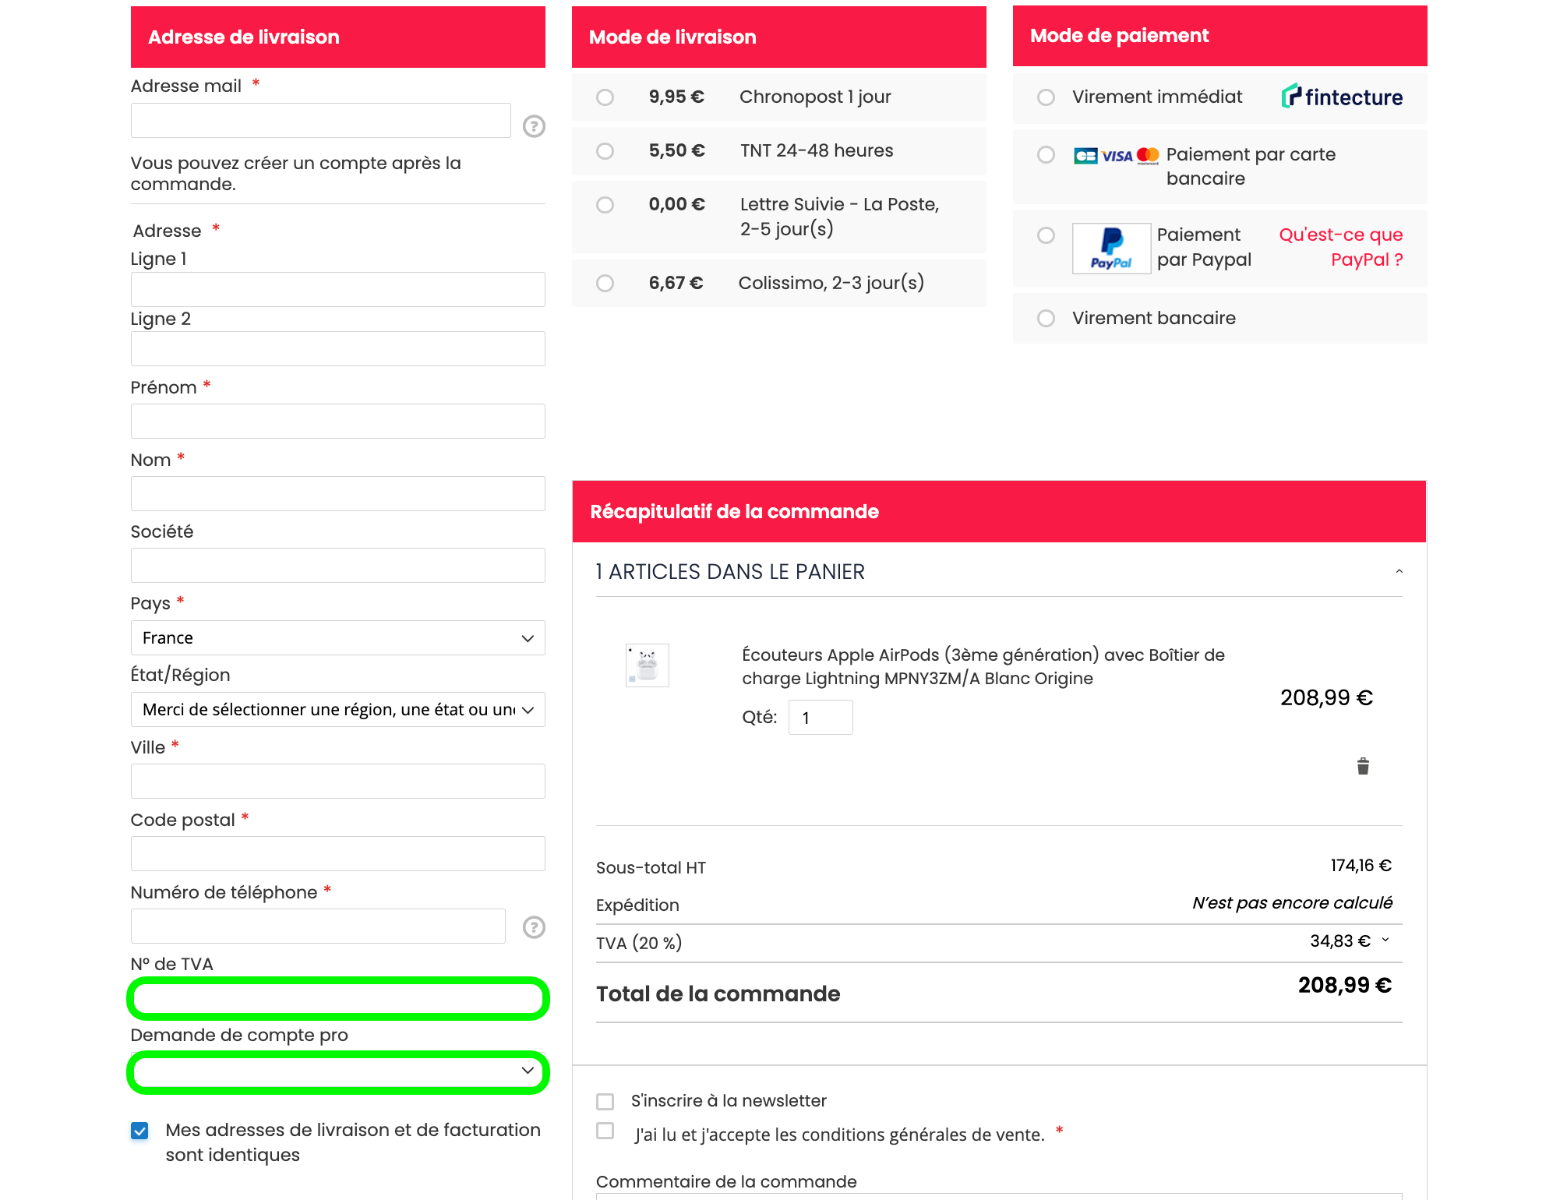
Task: Open the Demande de compte pro dropdown
Action: pos(338,1072)
